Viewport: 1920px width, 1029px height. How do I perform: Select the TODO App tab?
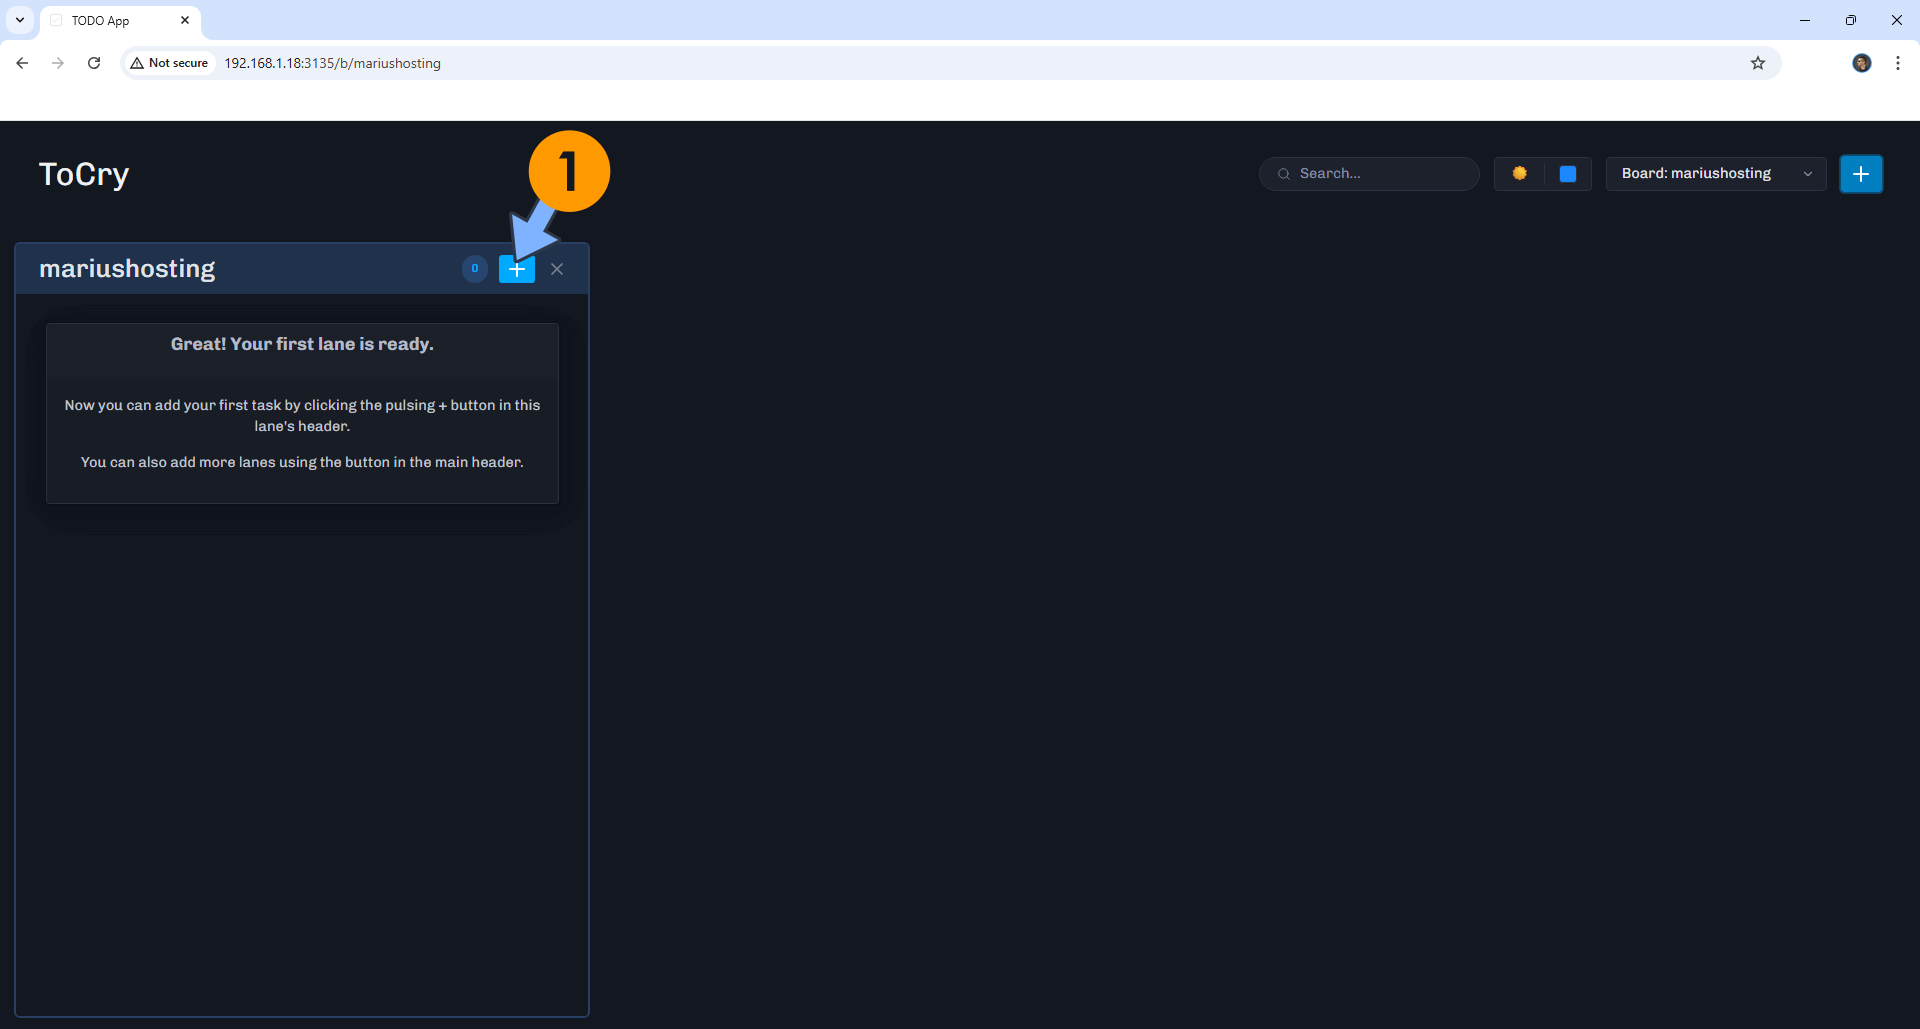coord(120,21)
